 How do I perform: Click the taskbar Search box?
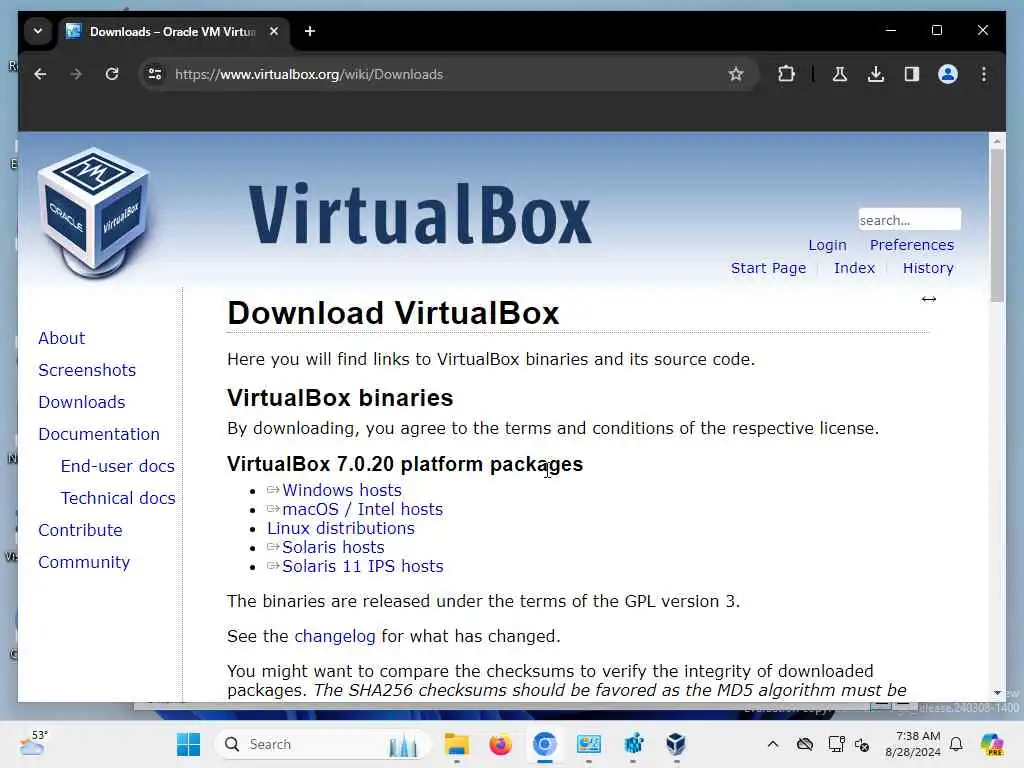tap(323, 744)
